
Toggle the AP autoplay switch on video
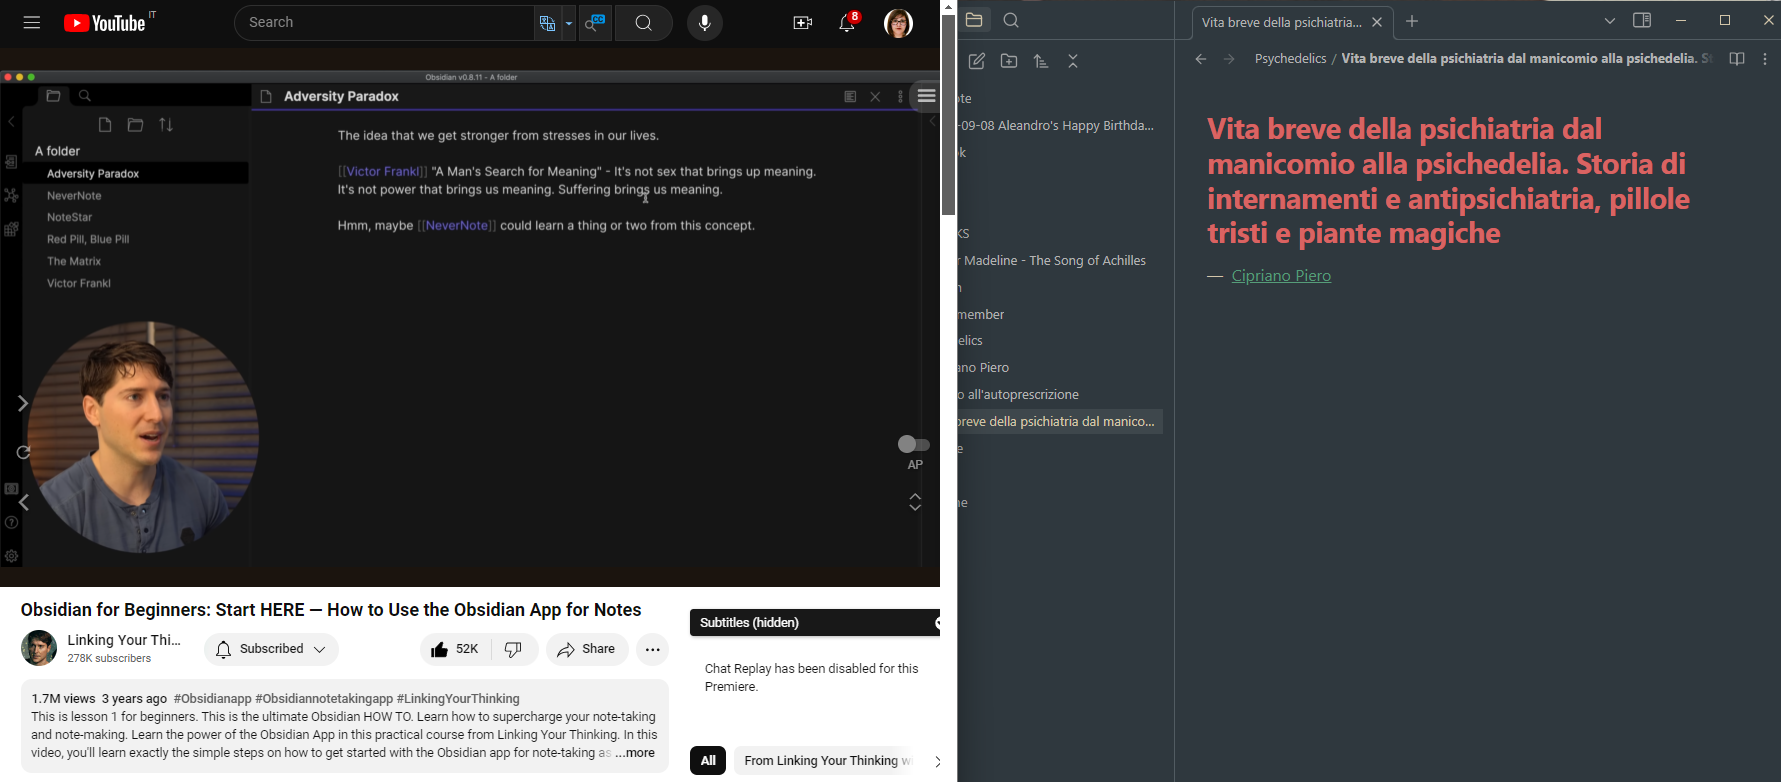tap(914, 444)
